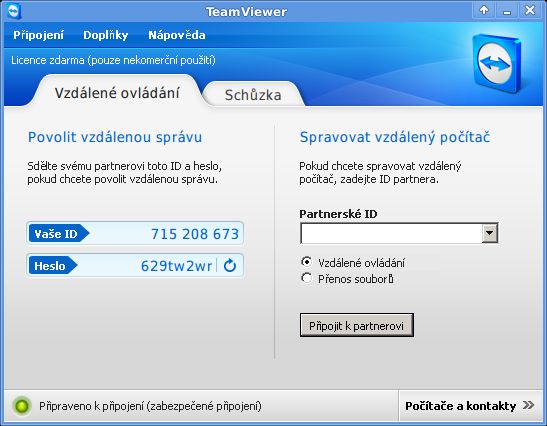Select the Vzdálené ovládání radio button

point(306,262)
